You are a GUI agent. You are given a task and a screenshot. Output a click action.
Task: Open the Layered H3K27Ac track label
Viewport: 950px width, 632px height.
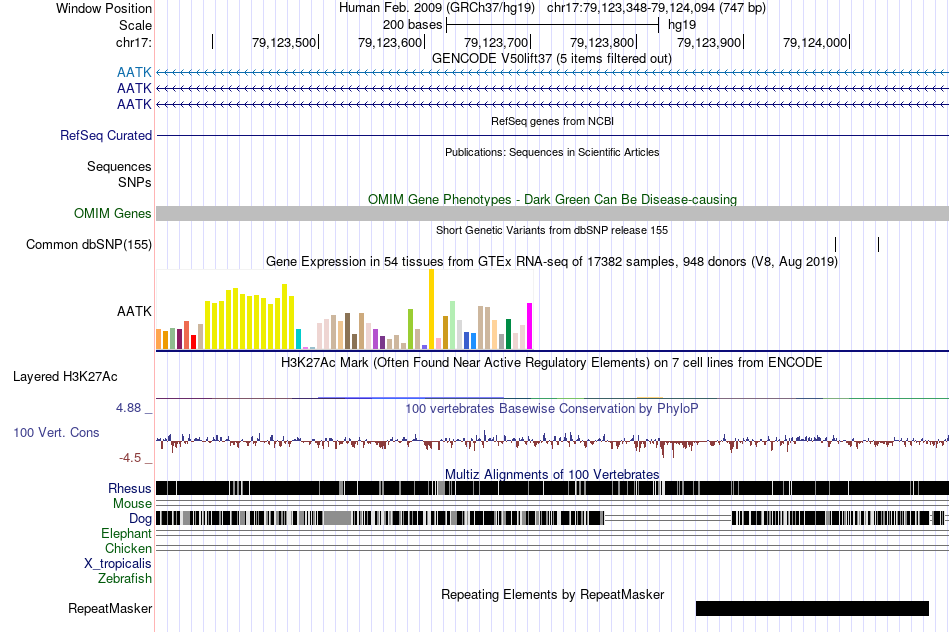65,376
